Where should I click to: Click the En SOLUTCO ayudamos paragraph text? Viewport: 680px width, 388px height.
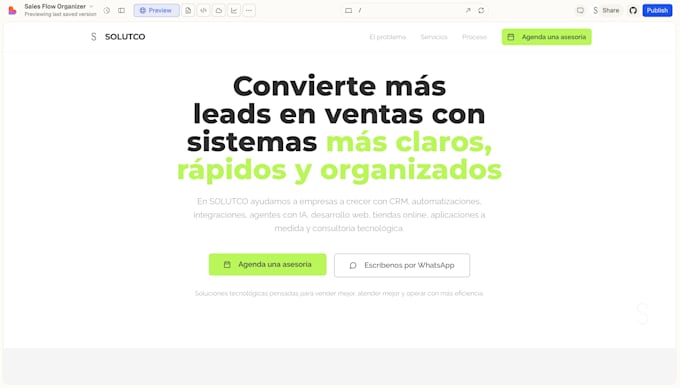pos(339,215)
